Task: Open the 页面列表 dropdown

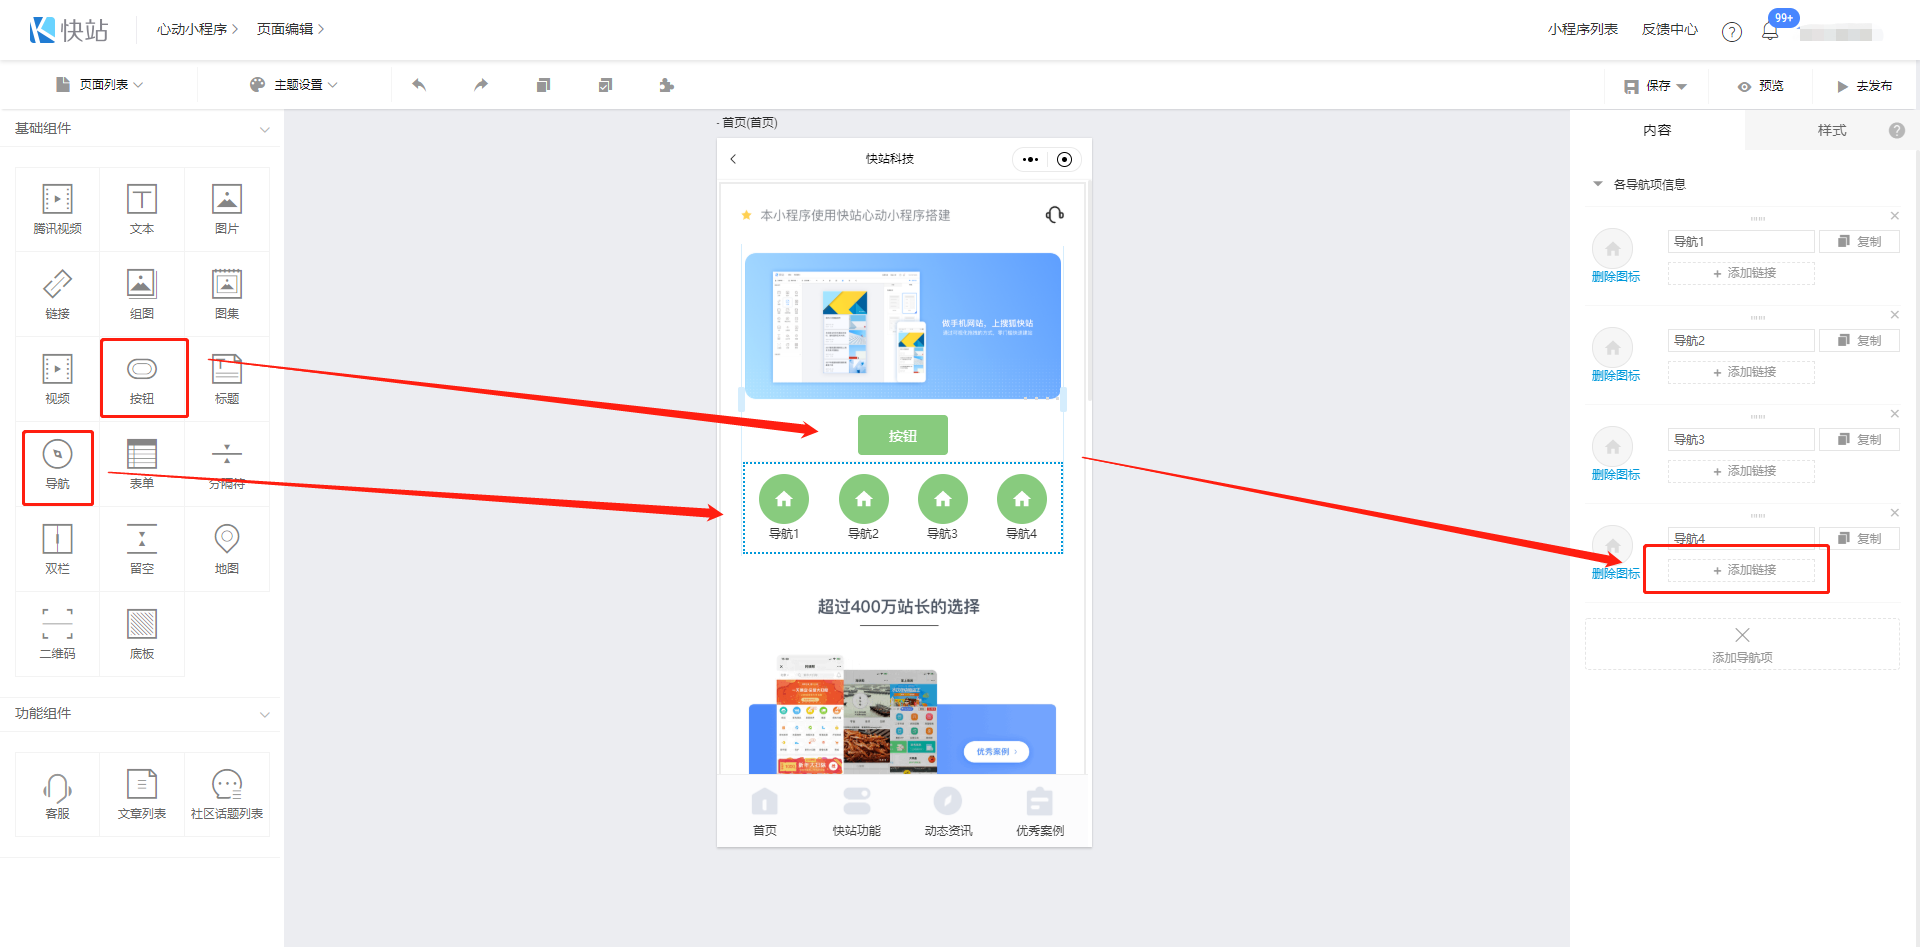Action: [x=101, y=85]
